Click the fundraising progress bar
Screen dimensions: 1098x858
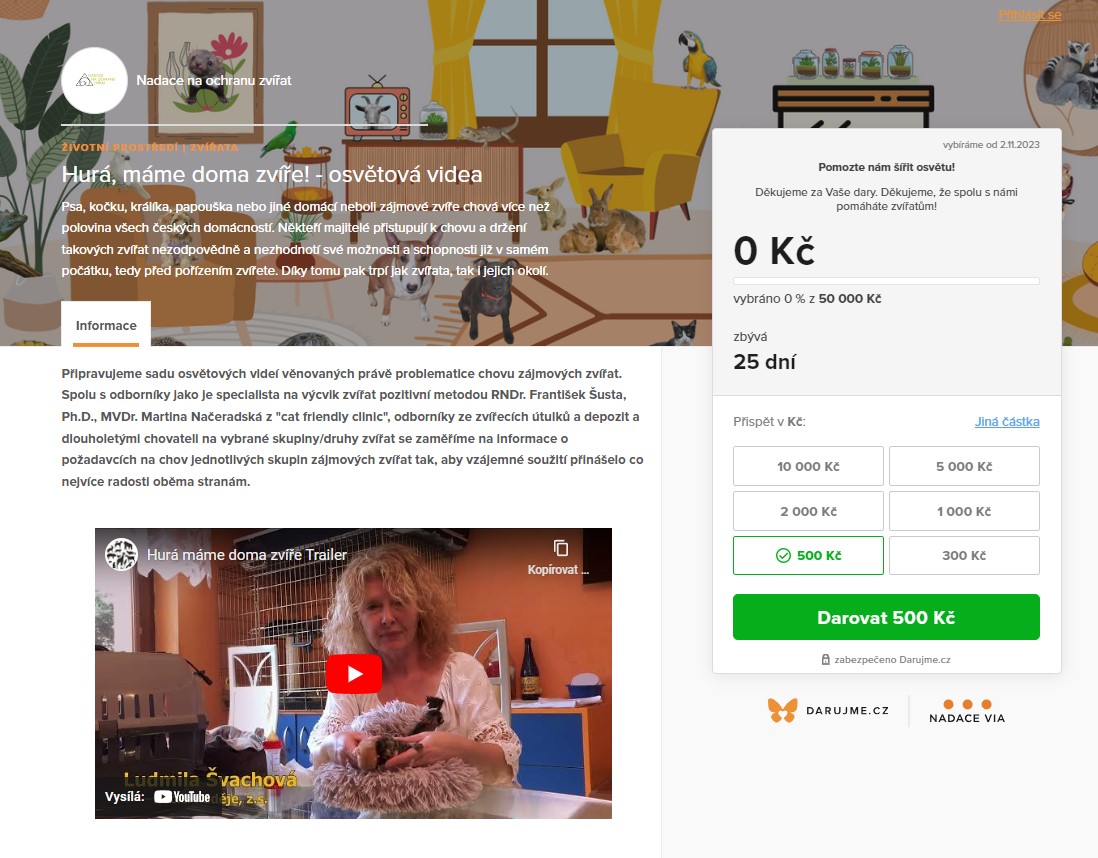[886, 281]
